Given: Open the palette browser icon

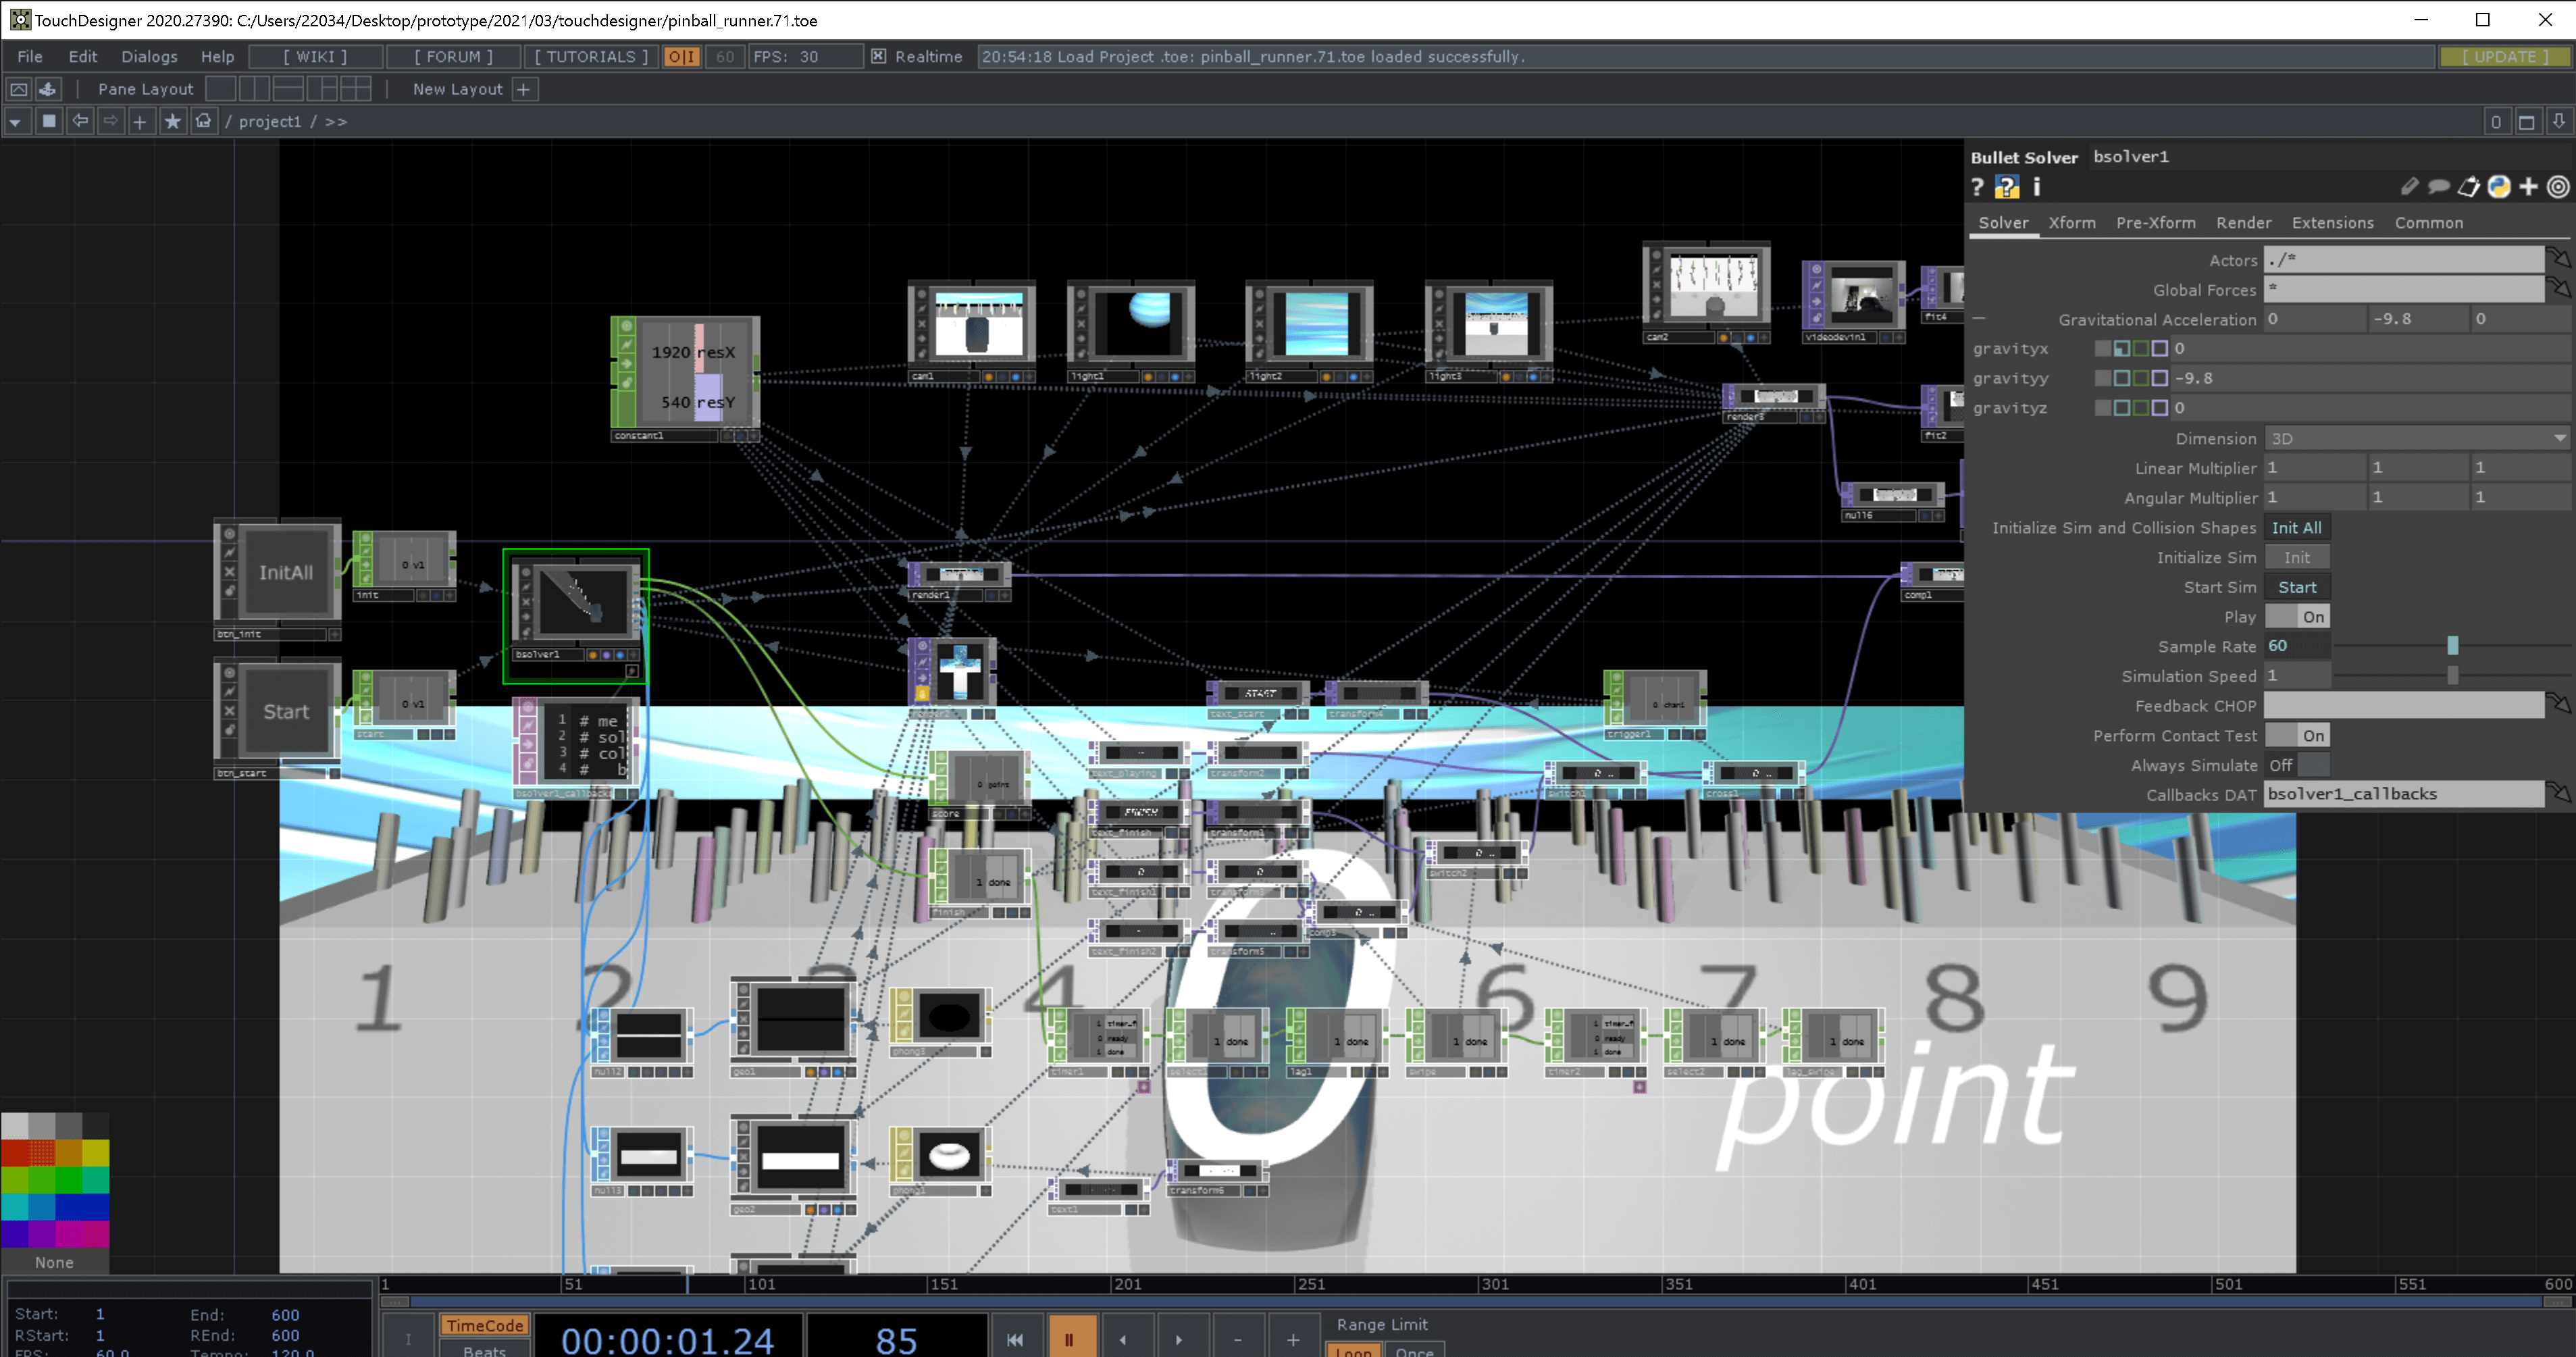Looking at the screenshot, I should click(x=47, y=89).
